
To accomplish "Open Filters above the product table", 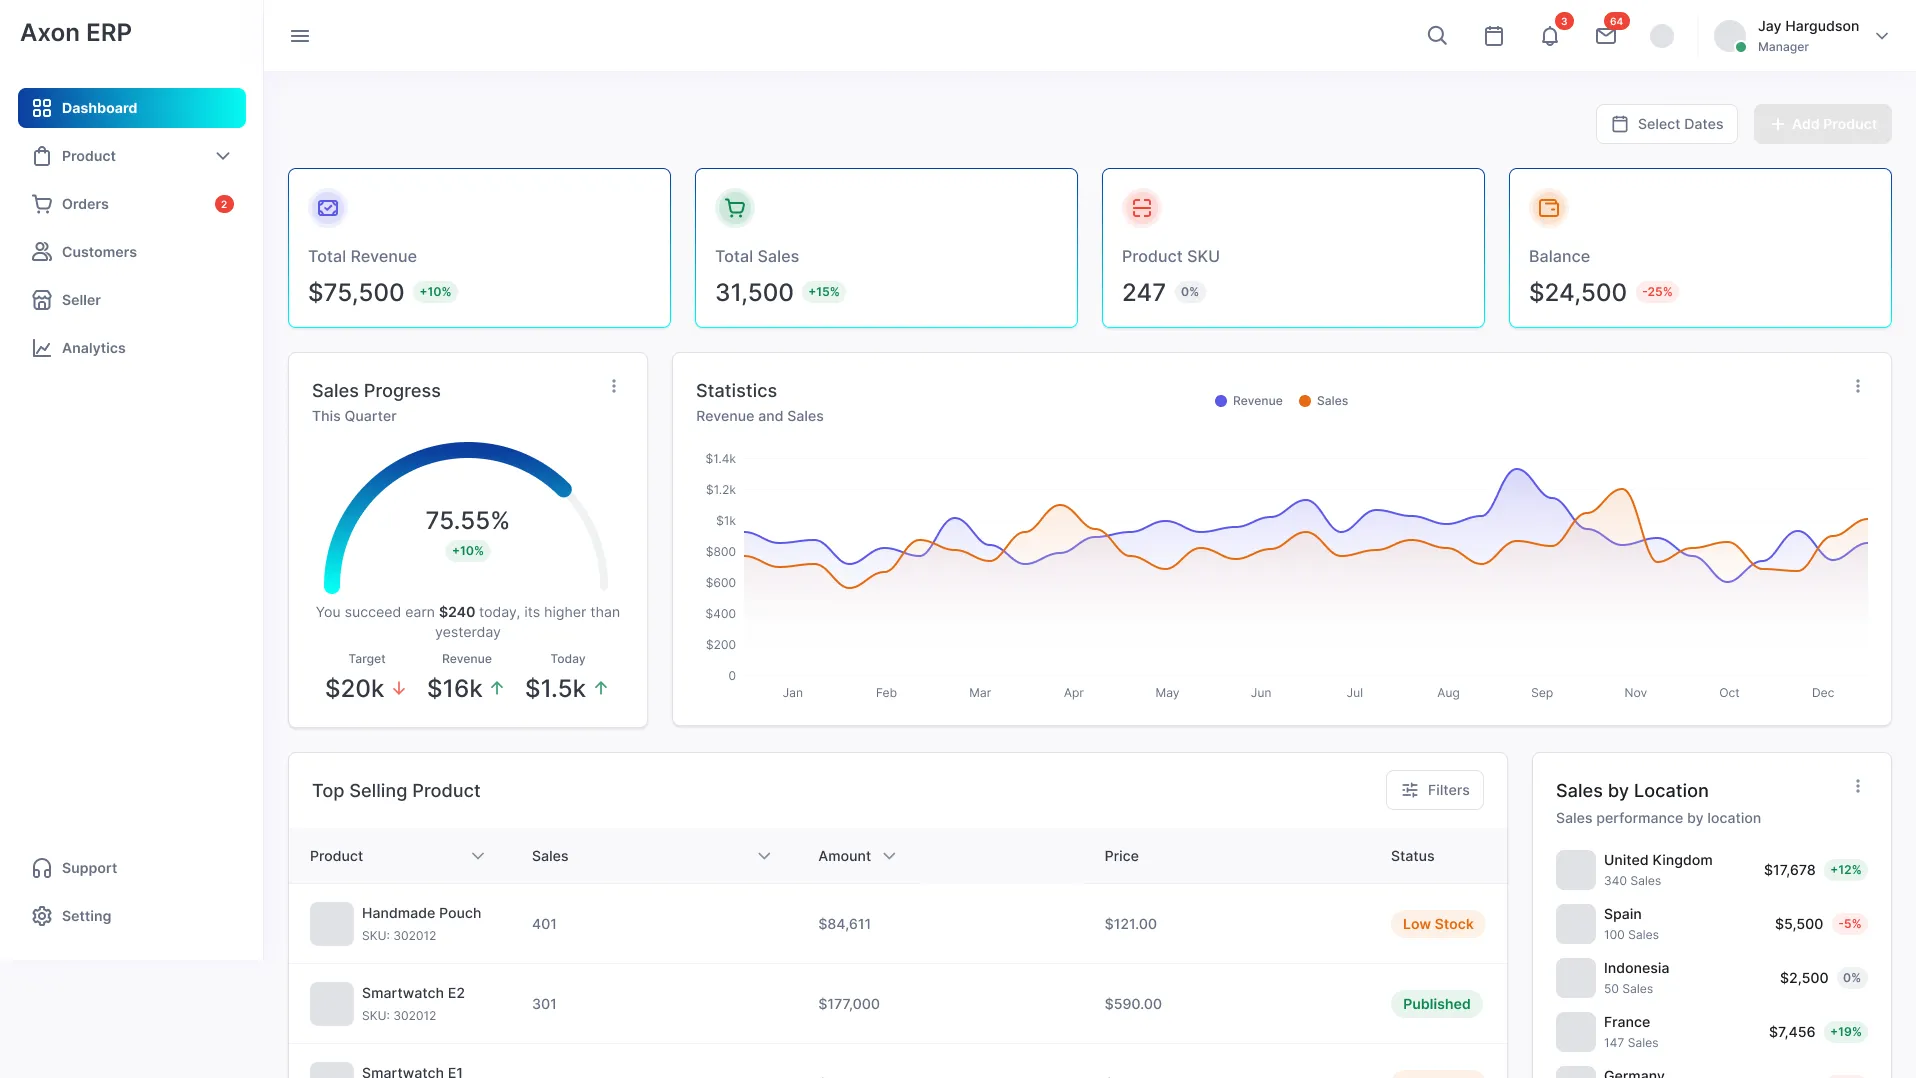I will pyautogui.click(x=1435, y=789).
